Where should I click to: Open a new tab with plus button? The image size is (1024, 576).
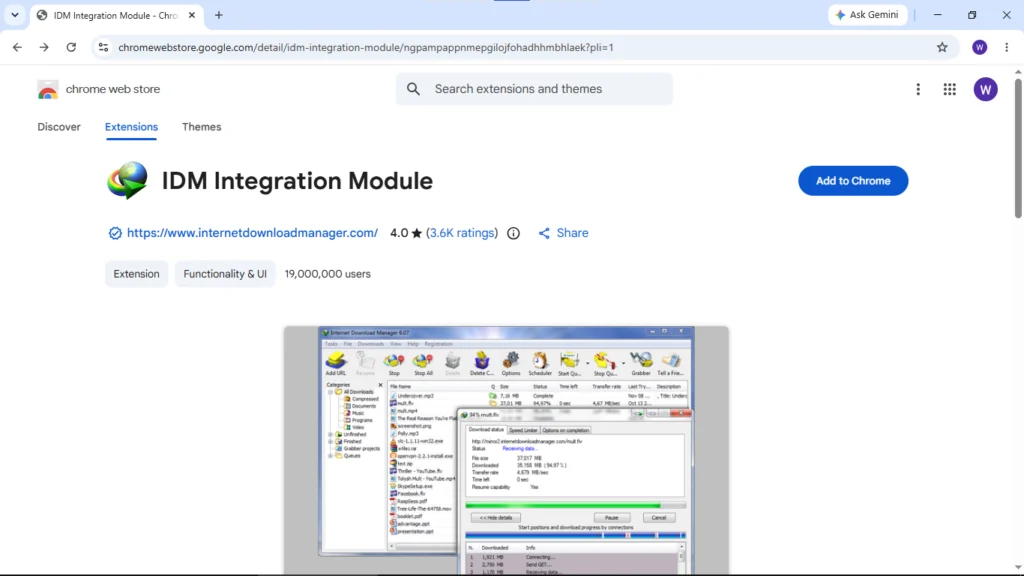pyautogui.click(x=219, y=15)
